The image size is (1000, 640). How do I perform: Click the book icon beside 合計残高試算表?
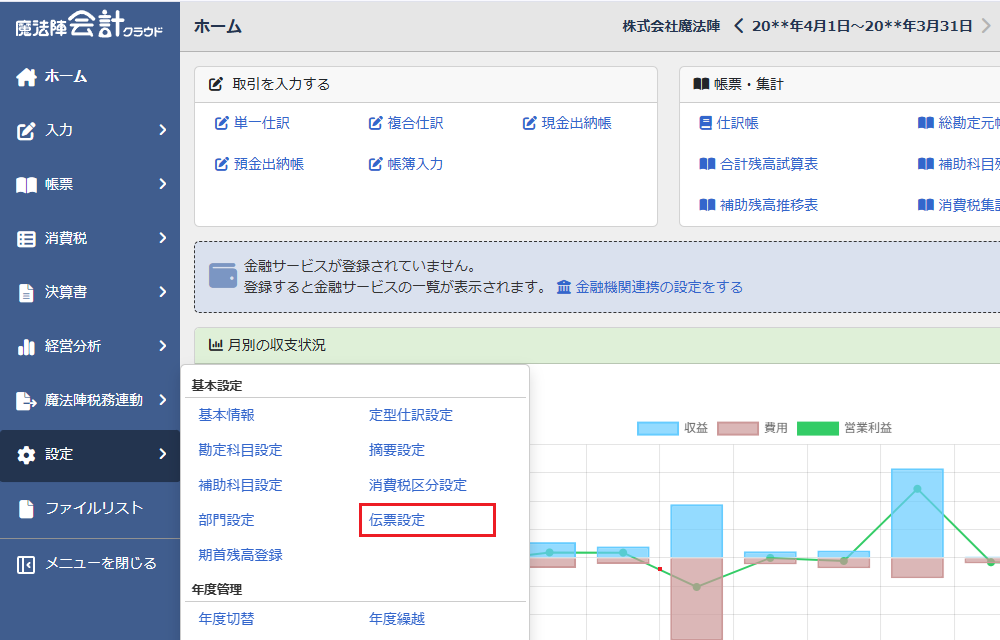(x=707, y=164)
